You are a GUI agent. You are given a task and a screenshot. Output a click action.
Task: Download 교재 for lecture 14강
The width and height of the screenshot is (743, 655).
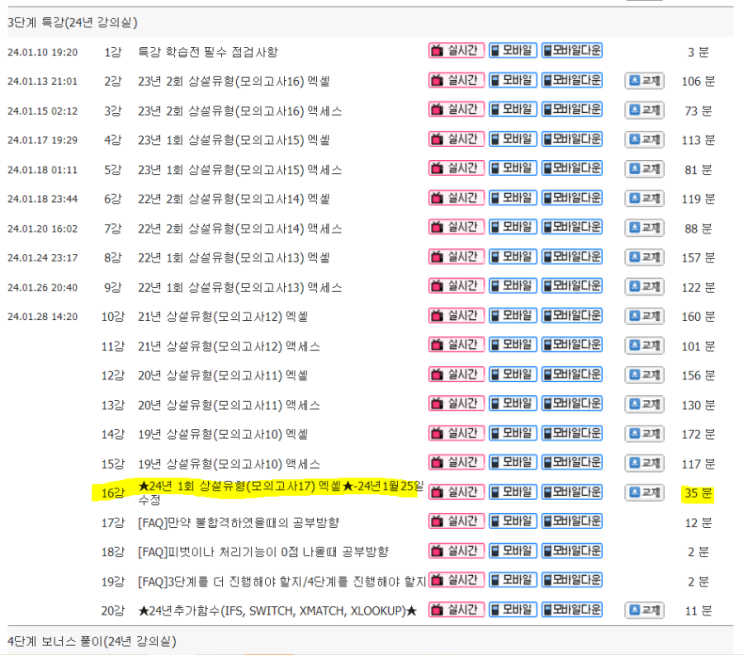[644, 434]
